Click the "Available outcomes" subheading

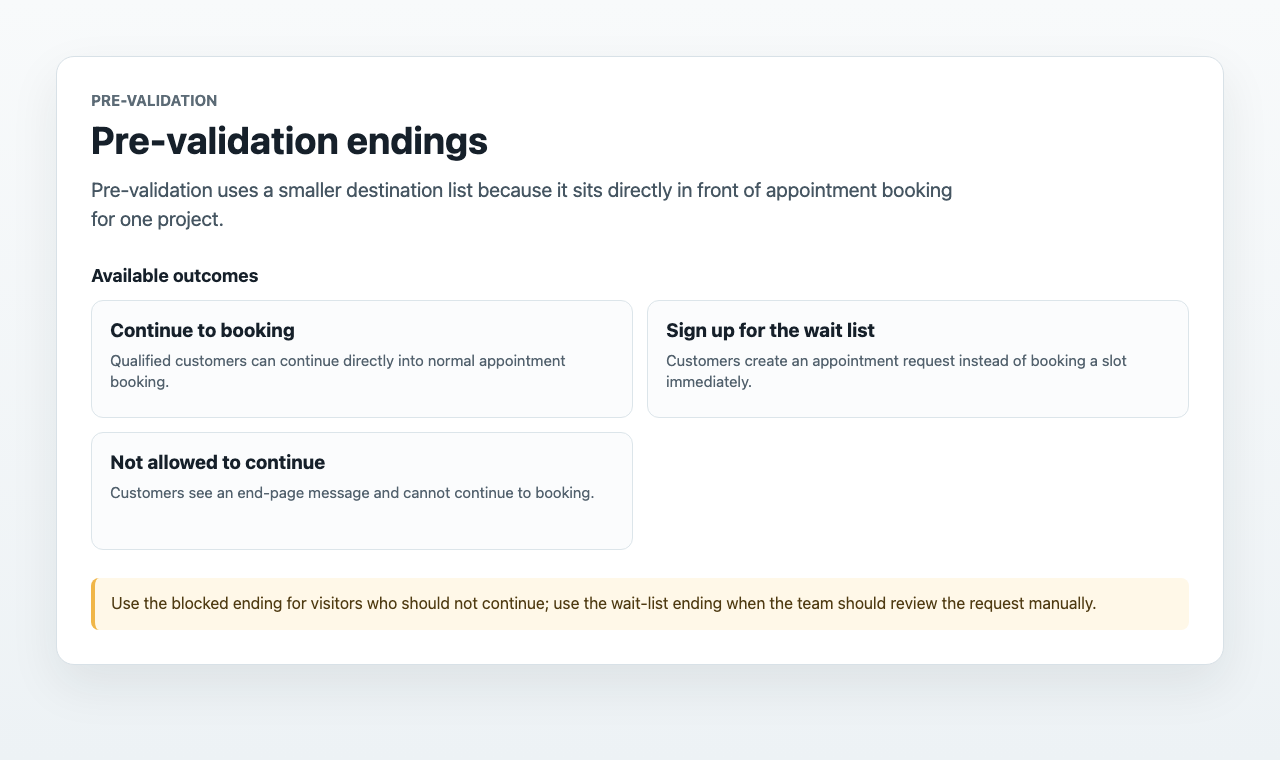(x=174, y=276)
